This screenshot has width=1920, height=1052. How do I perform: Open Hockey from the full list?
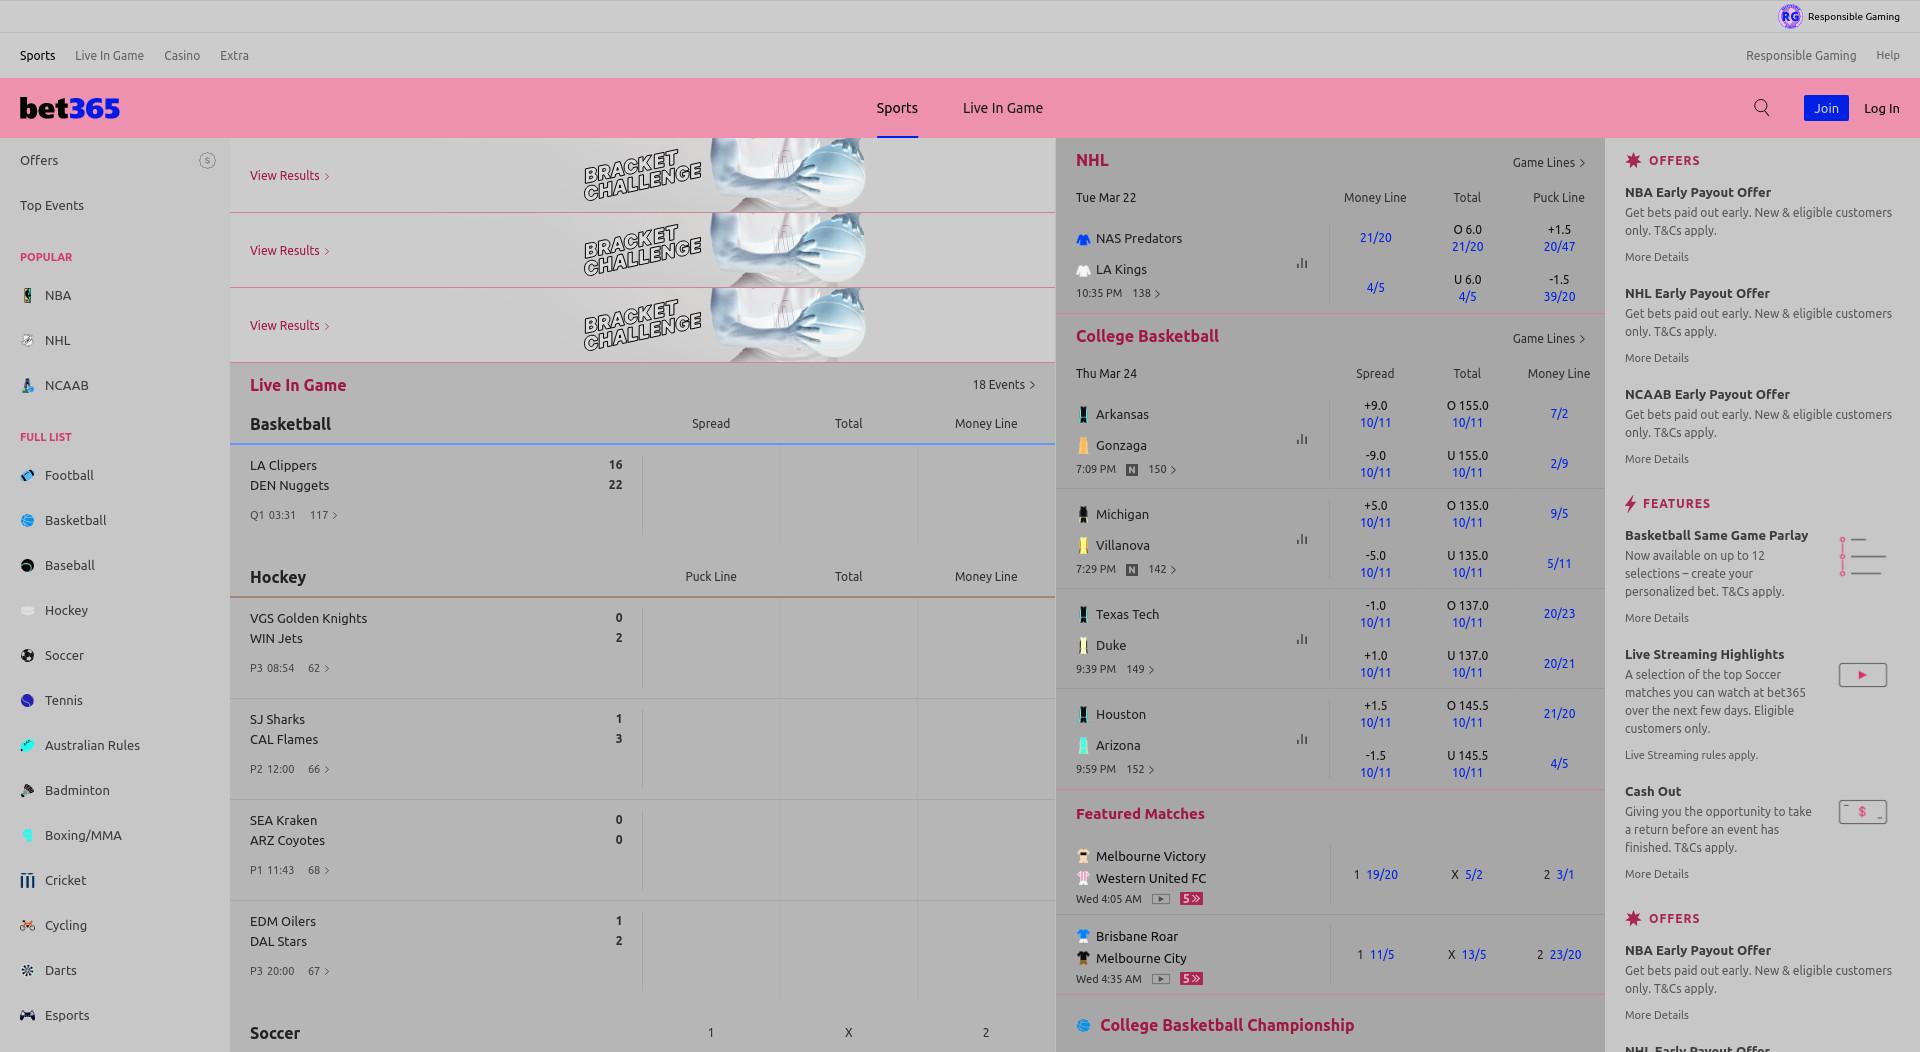tap(66, 610)
